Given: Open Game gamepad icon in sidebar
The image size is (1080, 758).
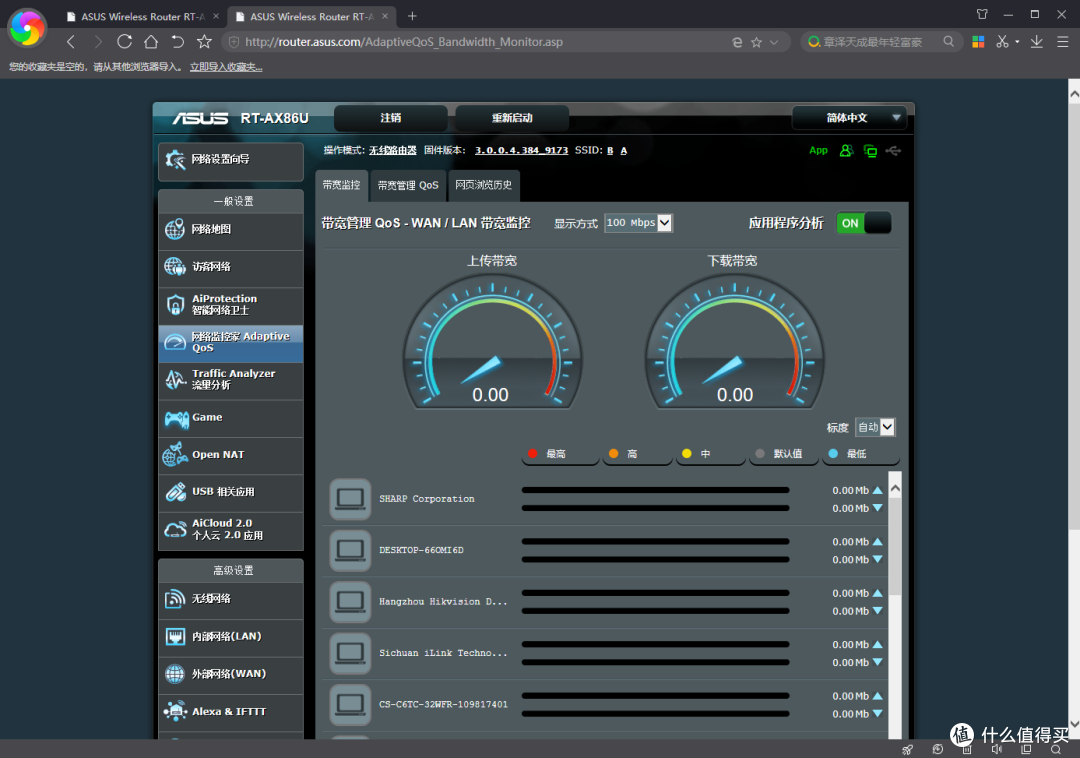Looking at the screenshot, I should (176, 417).
